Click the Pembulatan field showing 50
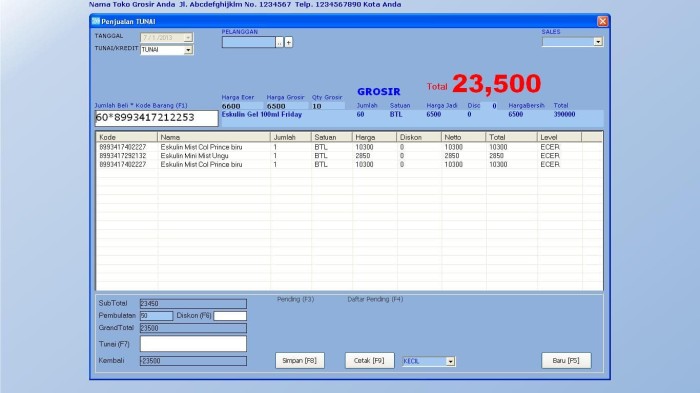This screenshot has height=393, width=700. pyautogui.click(x=156, y=316)
